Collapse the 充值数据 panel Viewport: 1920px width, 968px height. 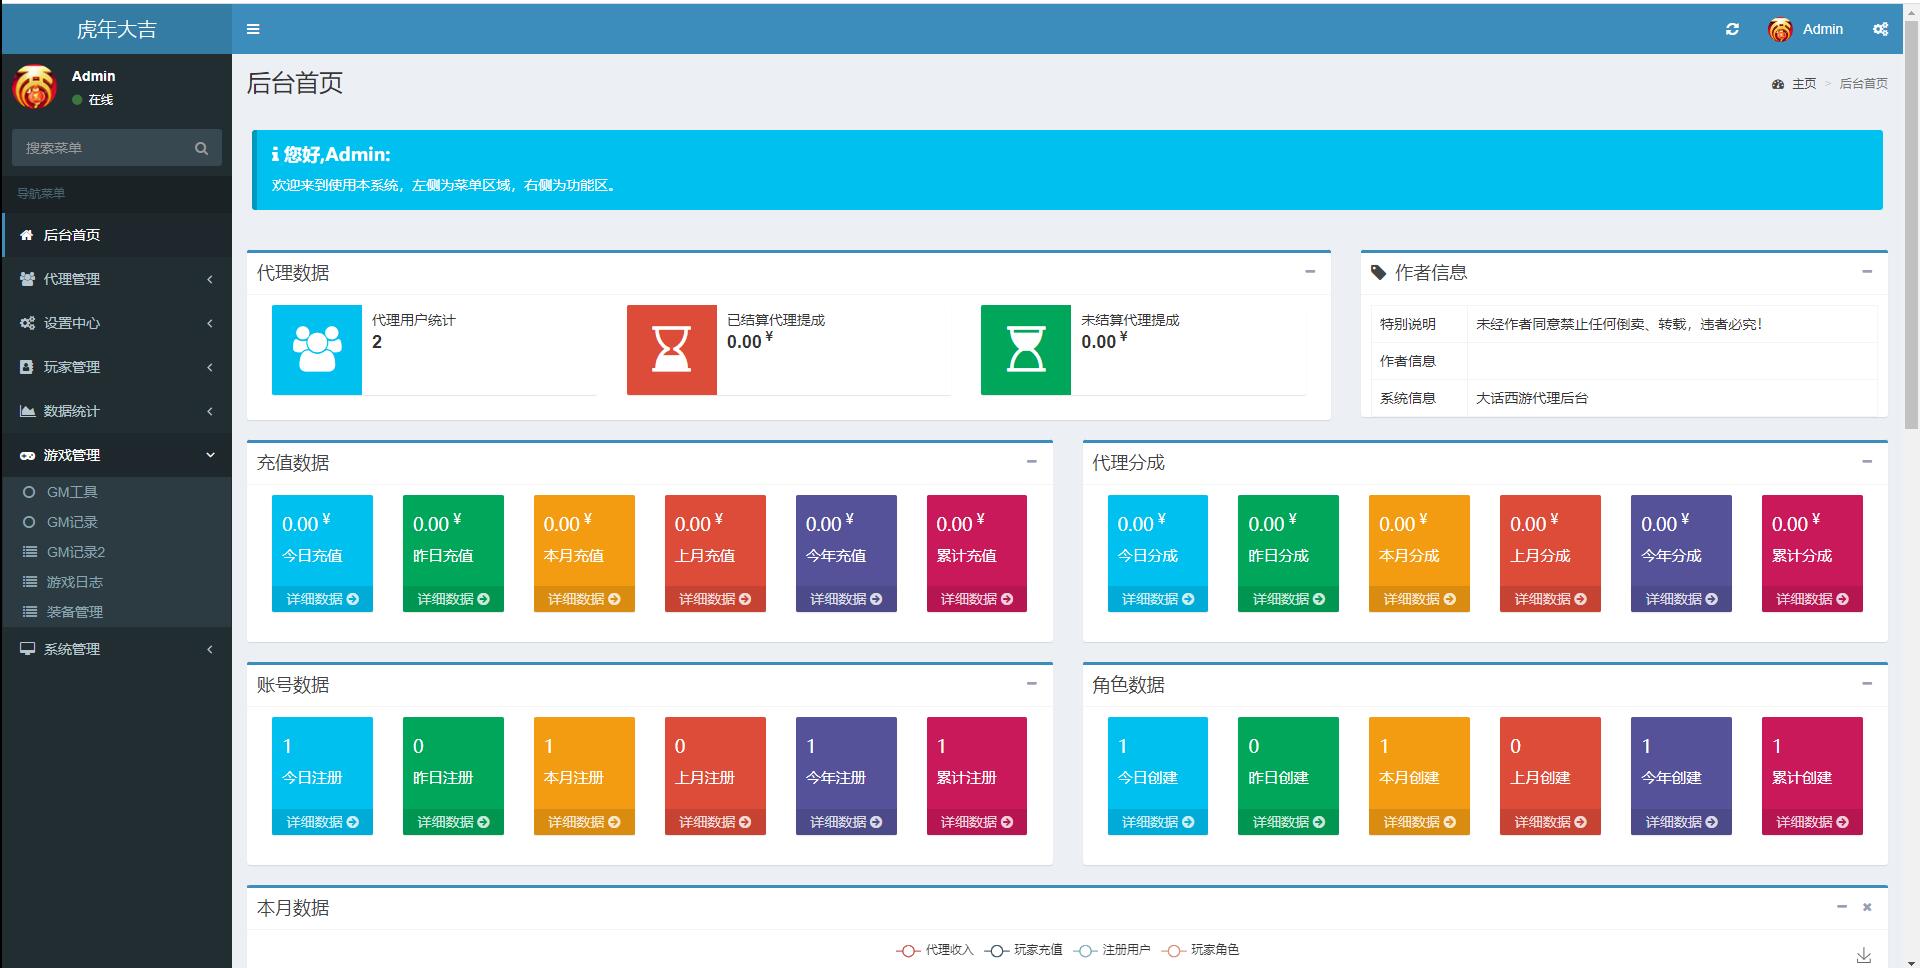pyautogui.click(x=1031, y=461)
